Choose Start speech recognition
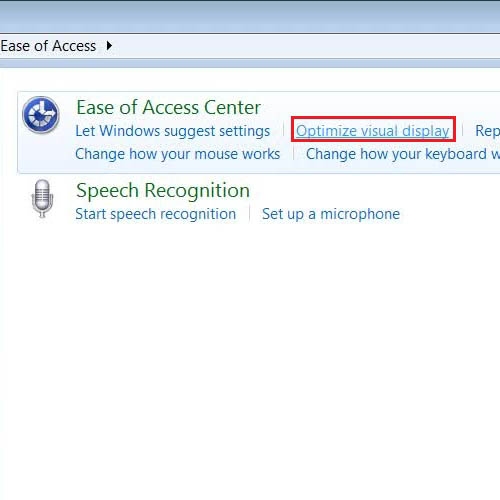Screen dimensions: 500x500 (156, 214)
